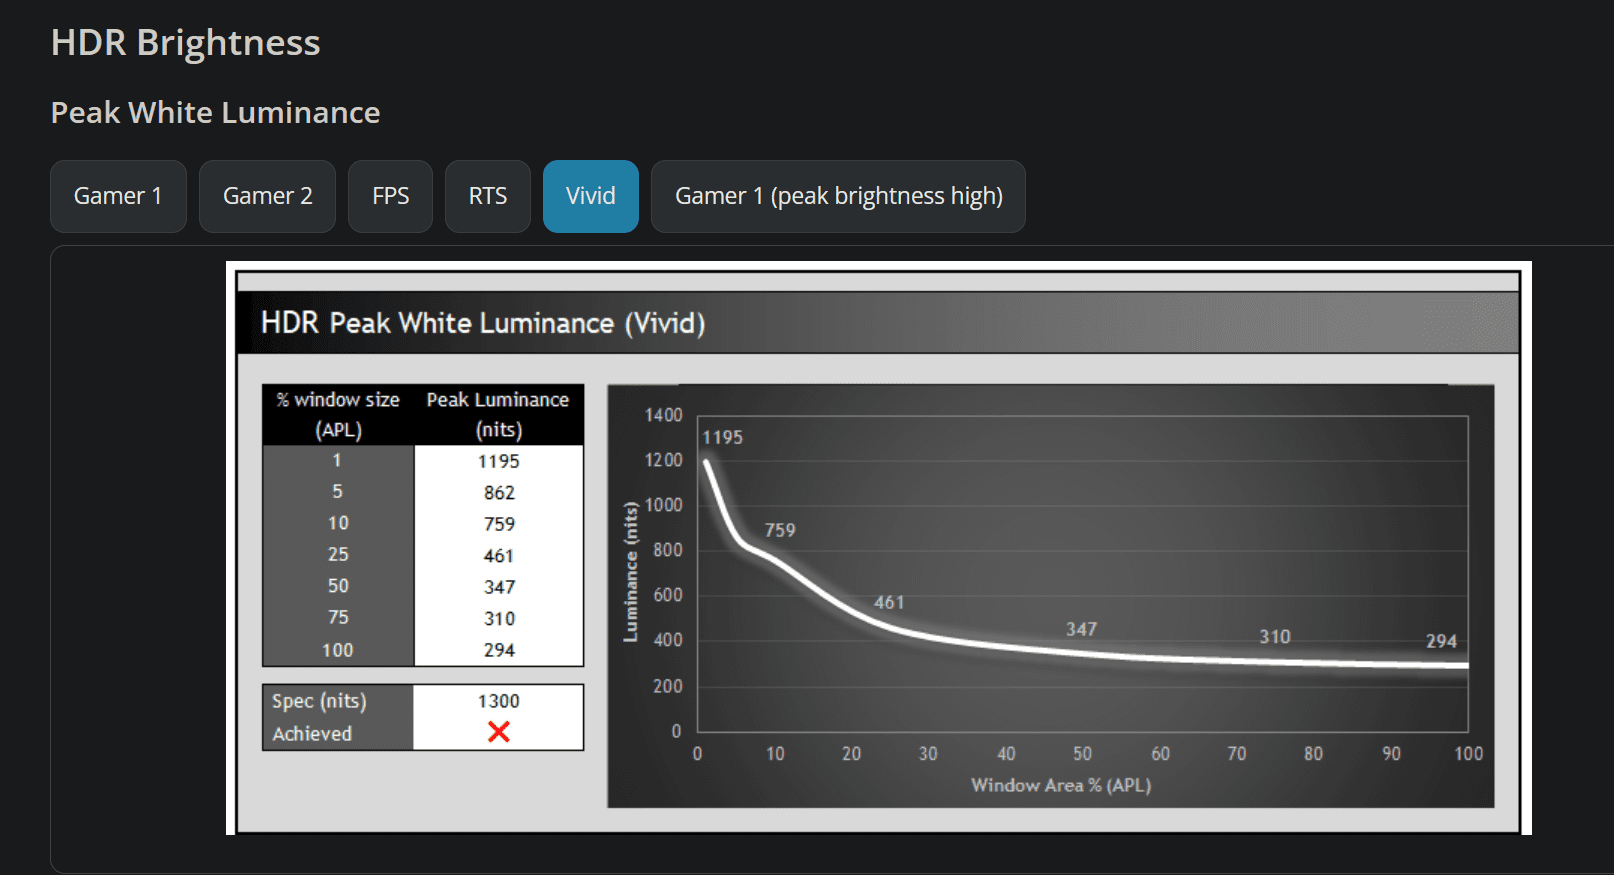The width and height of the screenshot is (1614, 875).
Task: Click the 294 data label on graph
Action: 1441,641
